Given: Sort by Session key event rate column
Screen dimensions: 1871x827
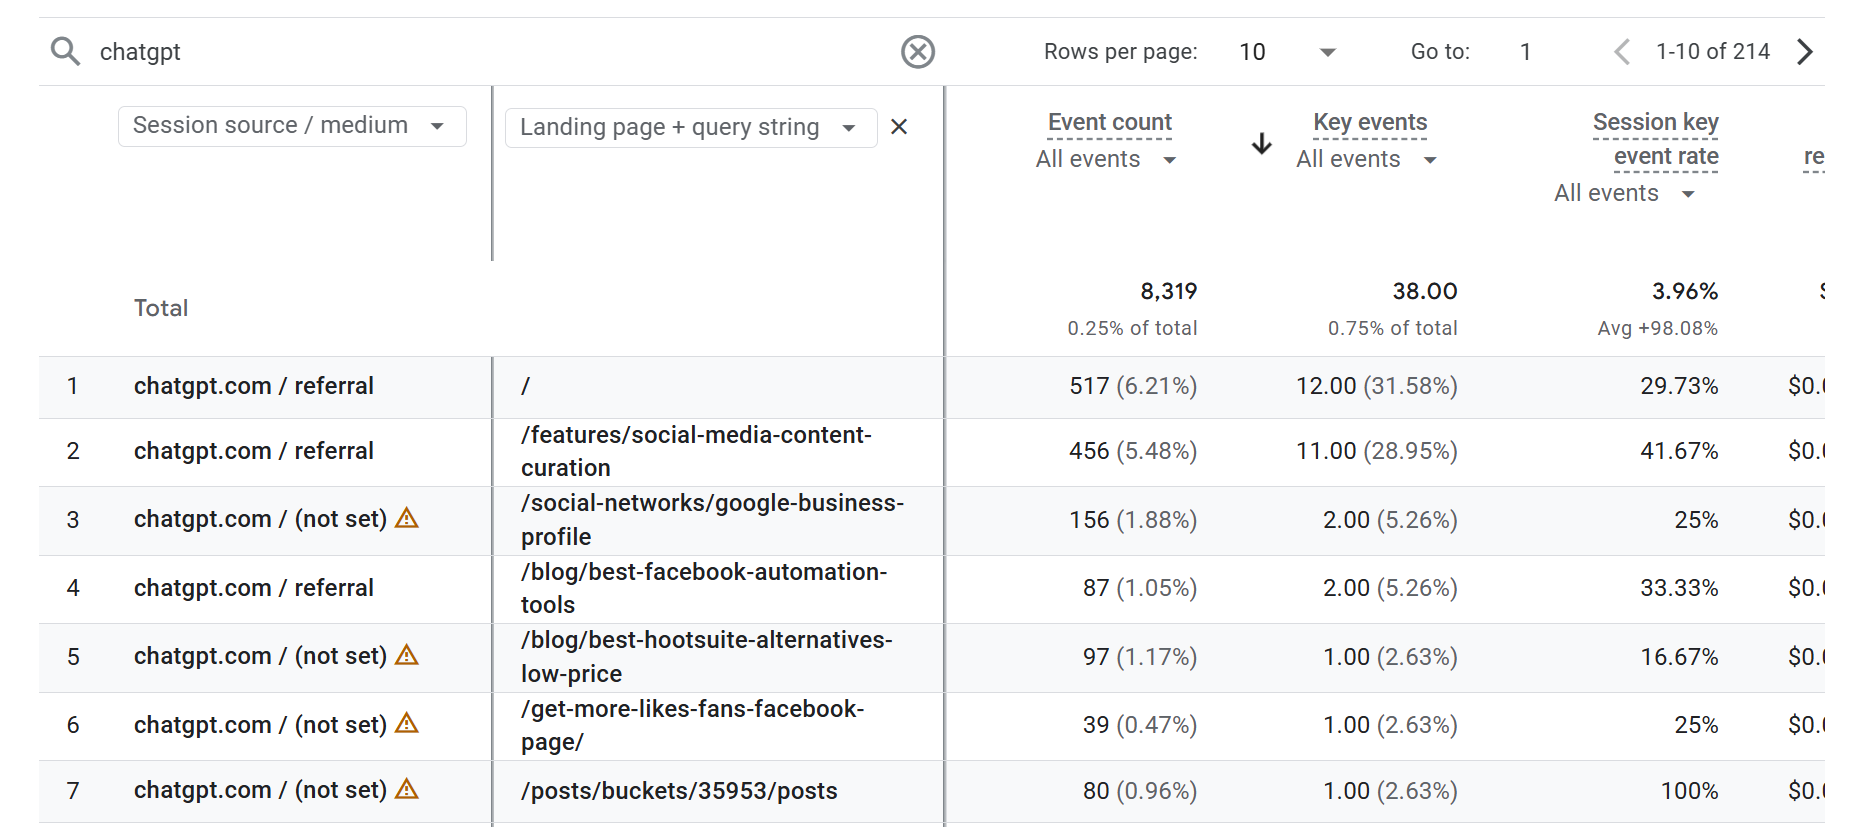Looking at the screenshot, I should coord(1656,139).
